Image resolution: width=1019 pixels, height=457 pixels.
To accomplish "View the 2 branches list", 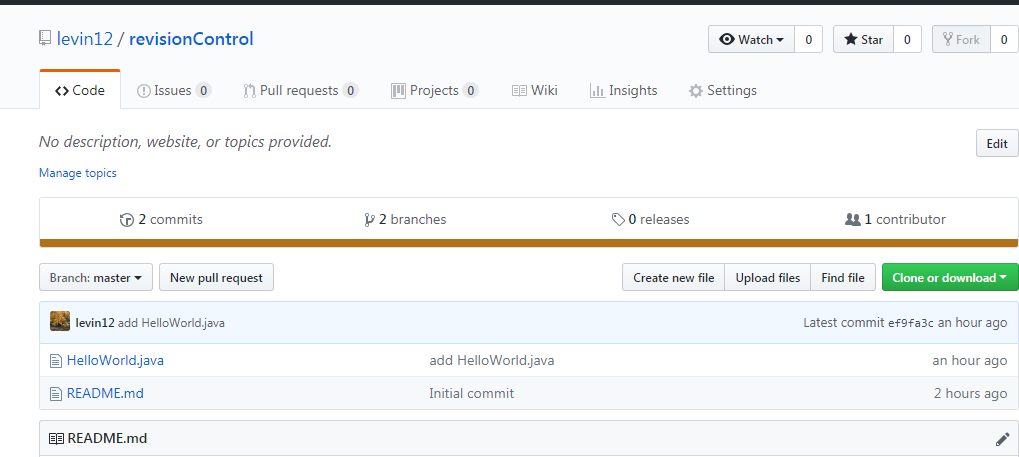I will click(406, 220).
